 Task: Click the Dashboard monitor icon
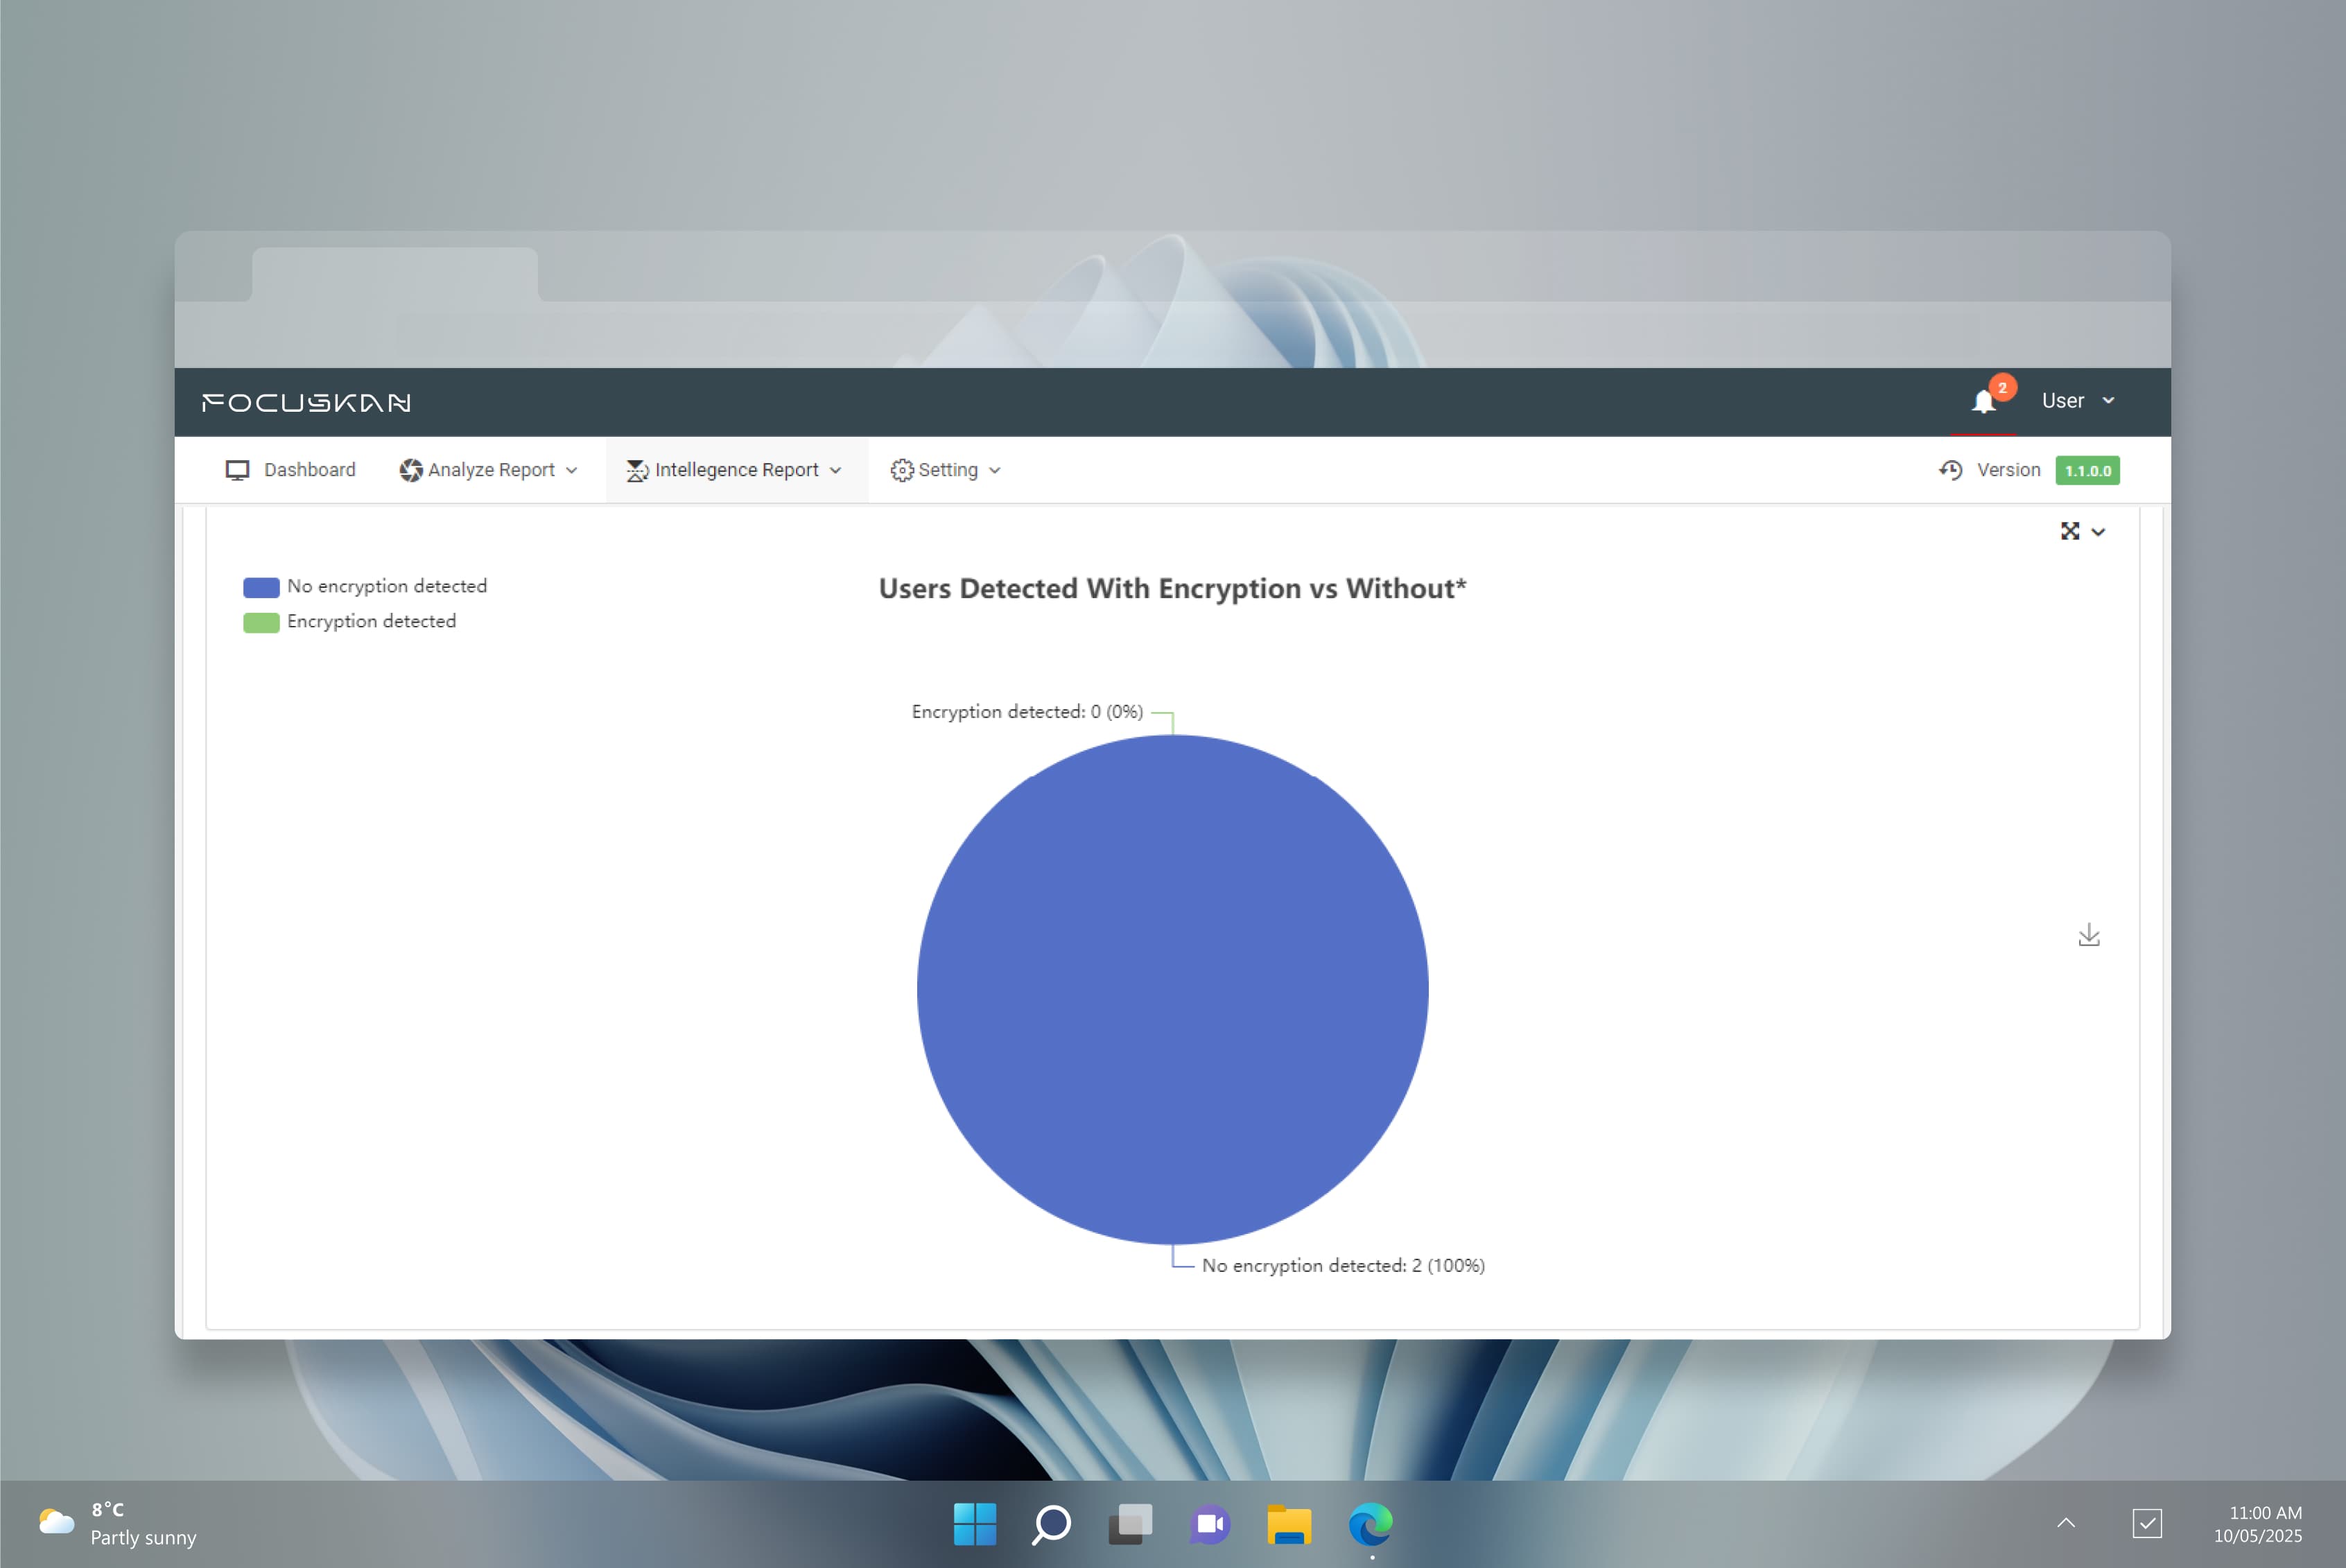pyautogui.click(x=237, y=470)
